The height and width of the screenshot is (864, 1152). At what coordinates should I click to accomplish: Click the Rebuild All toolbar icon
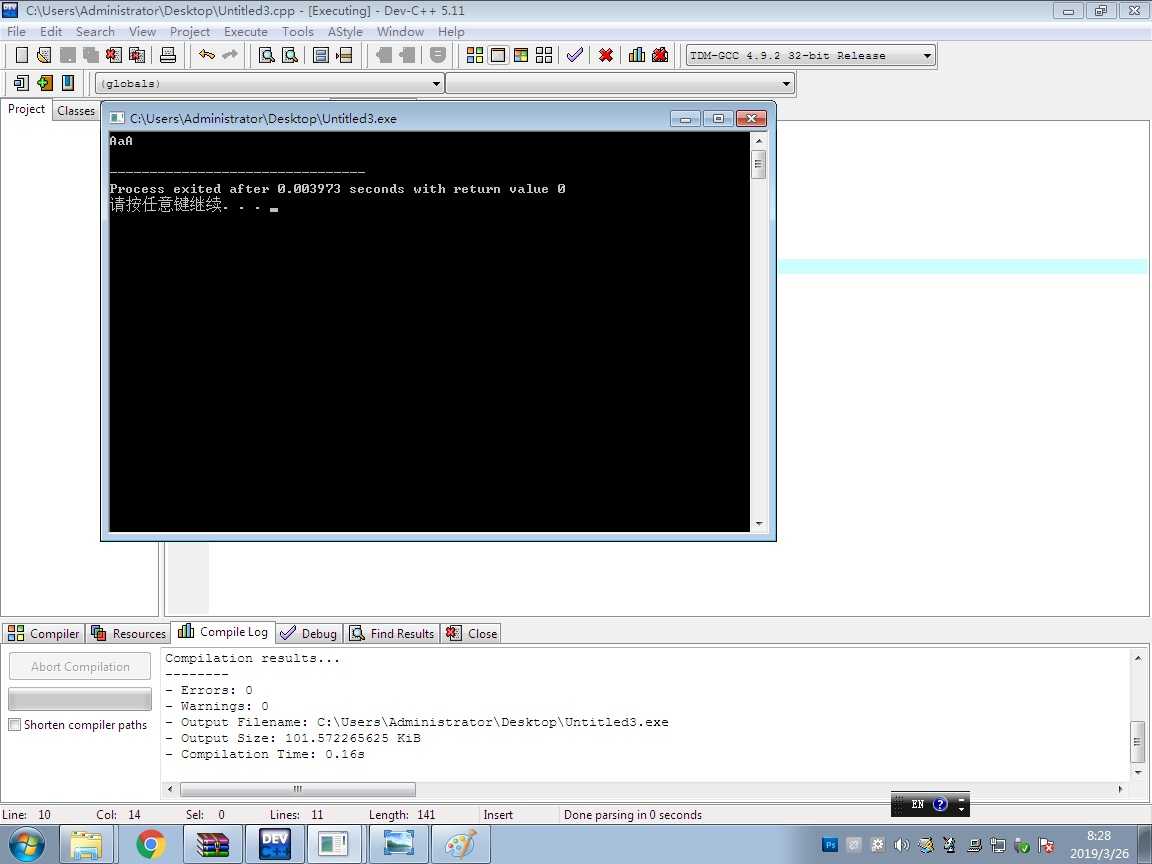pyautogui.click(x=544, y=55)
